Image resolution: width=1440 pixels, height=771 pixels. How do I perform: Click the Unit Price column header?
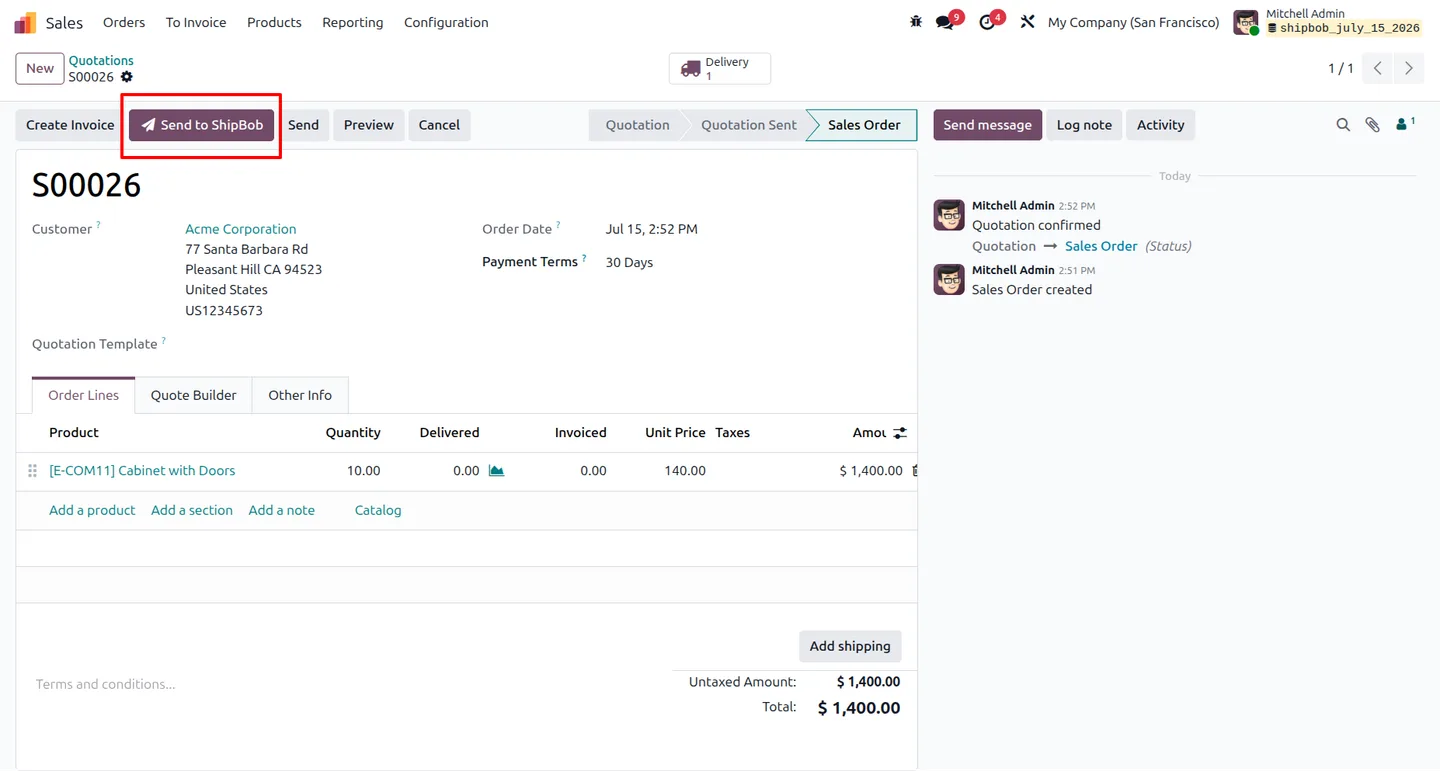[x=675, y=433]
